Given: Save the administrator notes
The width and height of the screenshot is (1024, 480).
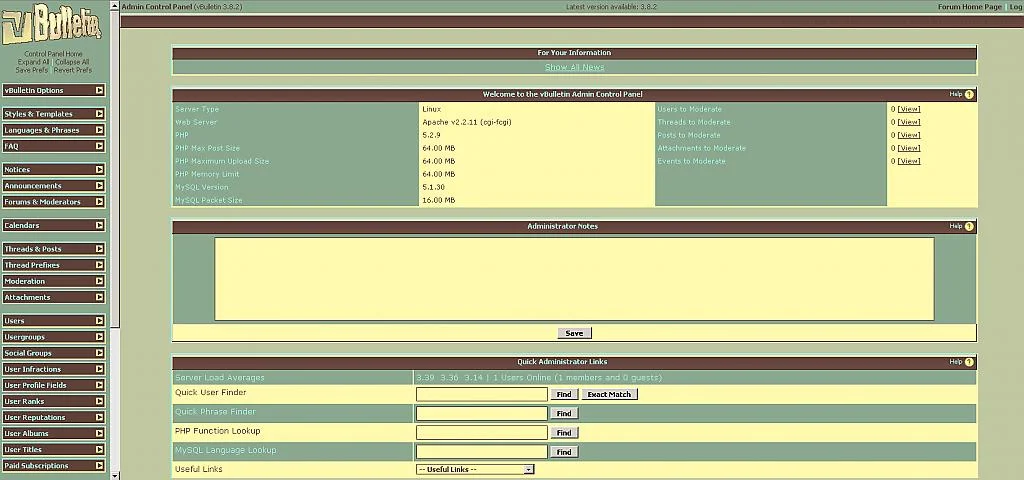Looking at the screenshot, I should tap(574, 333).
